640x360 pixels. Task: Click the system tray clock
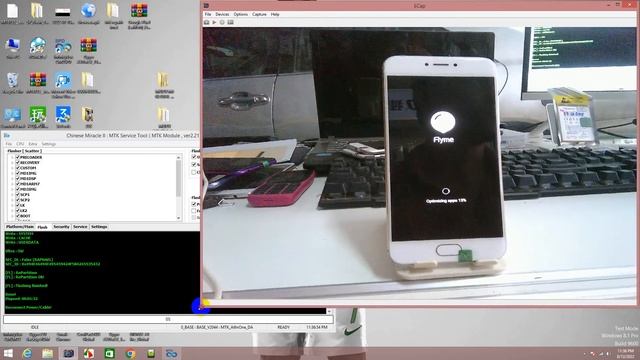(625, 353)
